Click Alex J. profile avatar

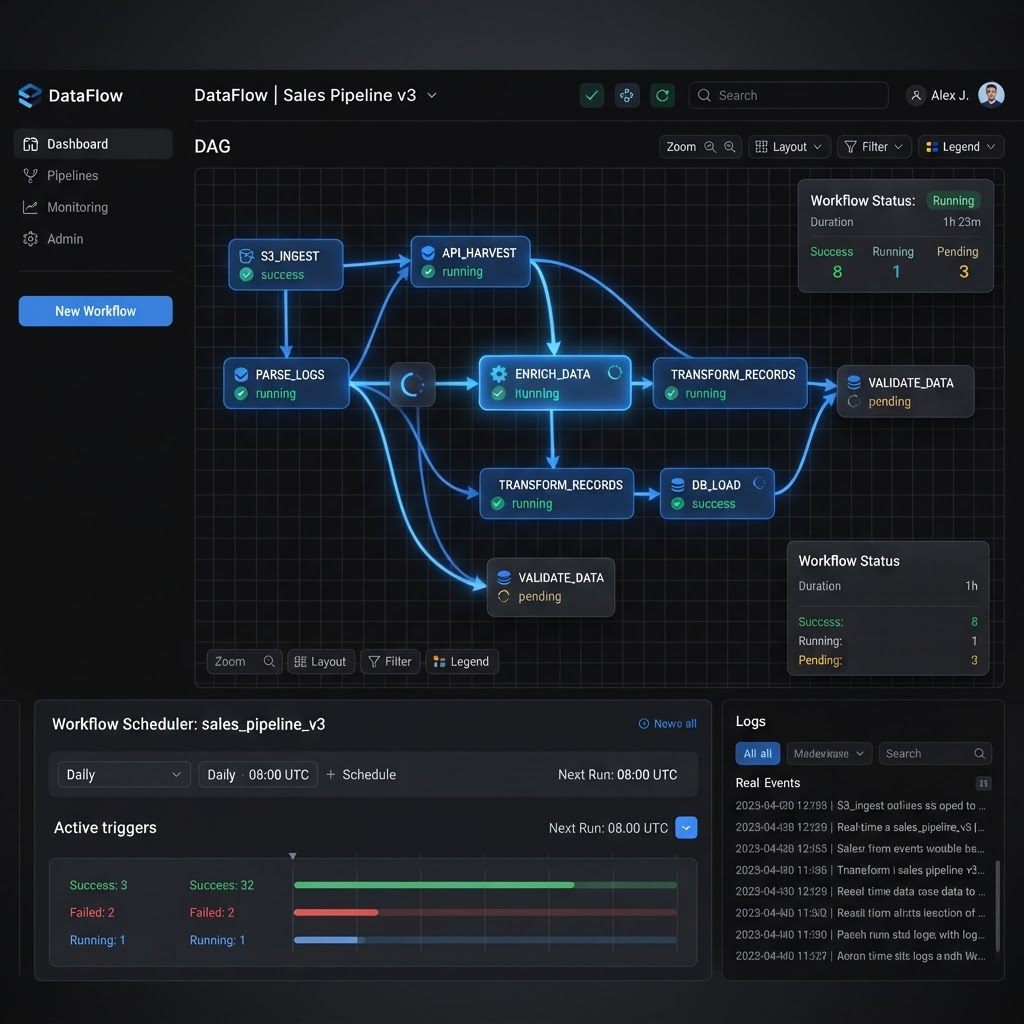[991, 95]
